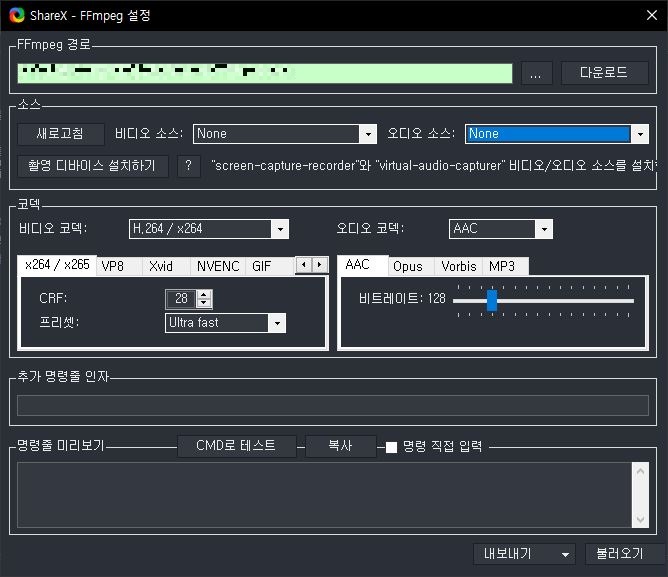Click the FFmpeg 경로 path field
668x577 pixels.
tap(265, 73)
